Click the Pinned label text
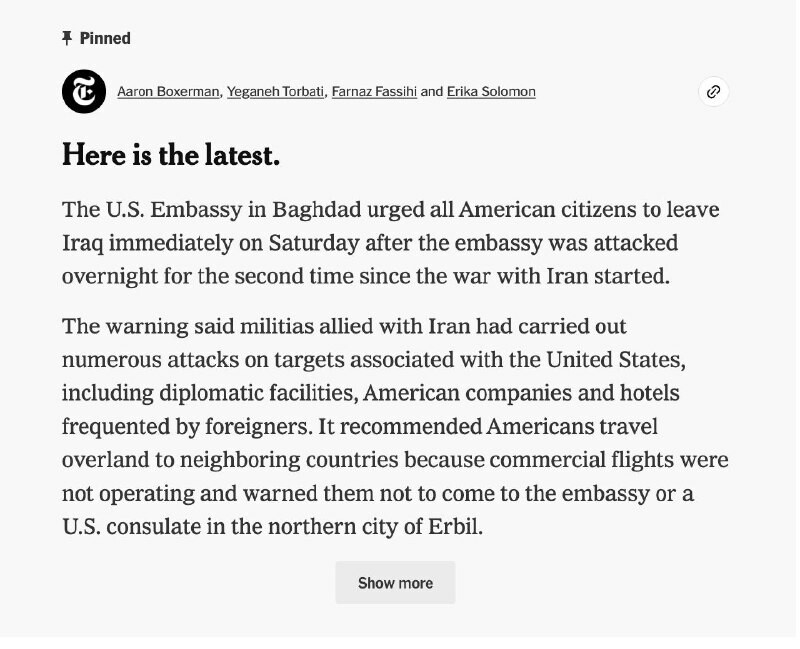The width and height of the screenshot is (800, 649). coord(105,38)
